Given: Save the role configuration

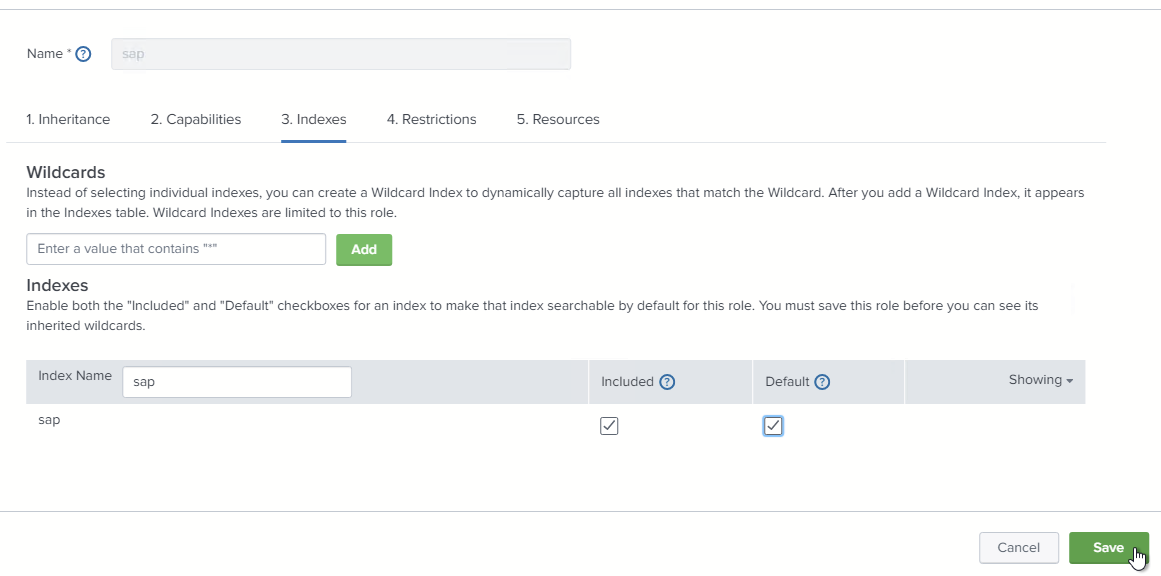Looking at the screenshot, I should 1109,547.
